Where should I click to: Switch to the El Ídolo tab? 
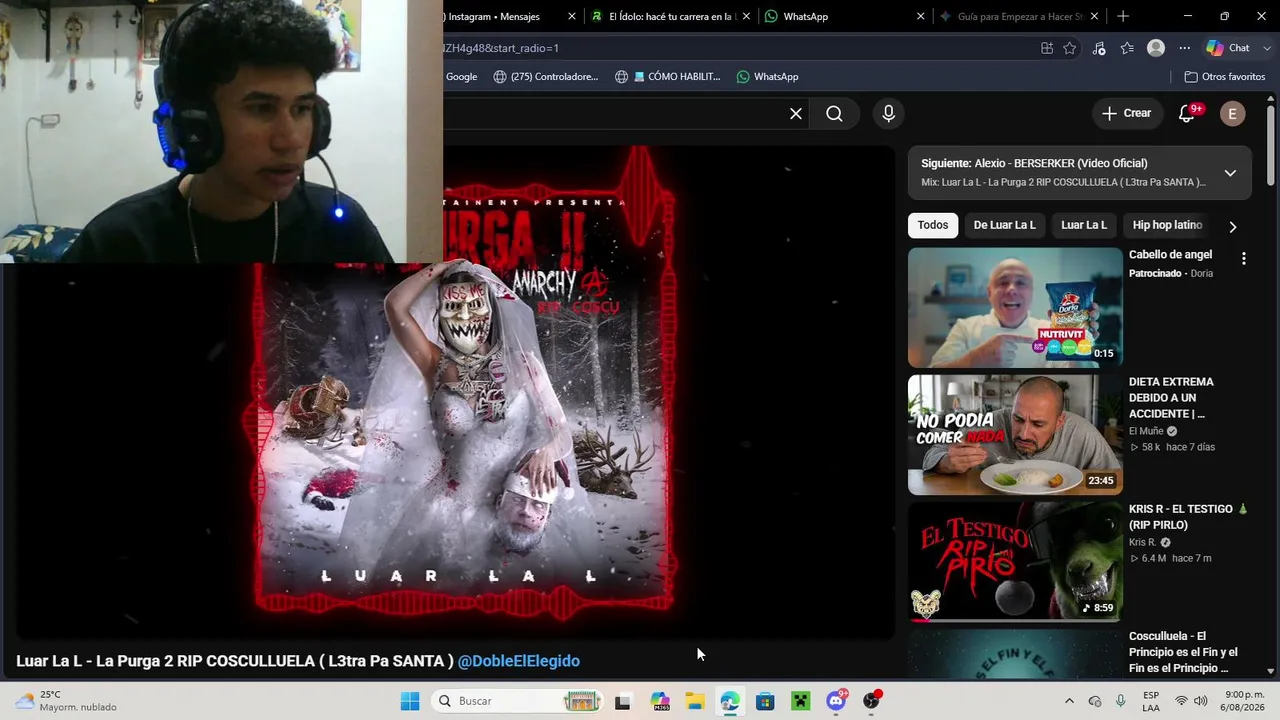671,16
